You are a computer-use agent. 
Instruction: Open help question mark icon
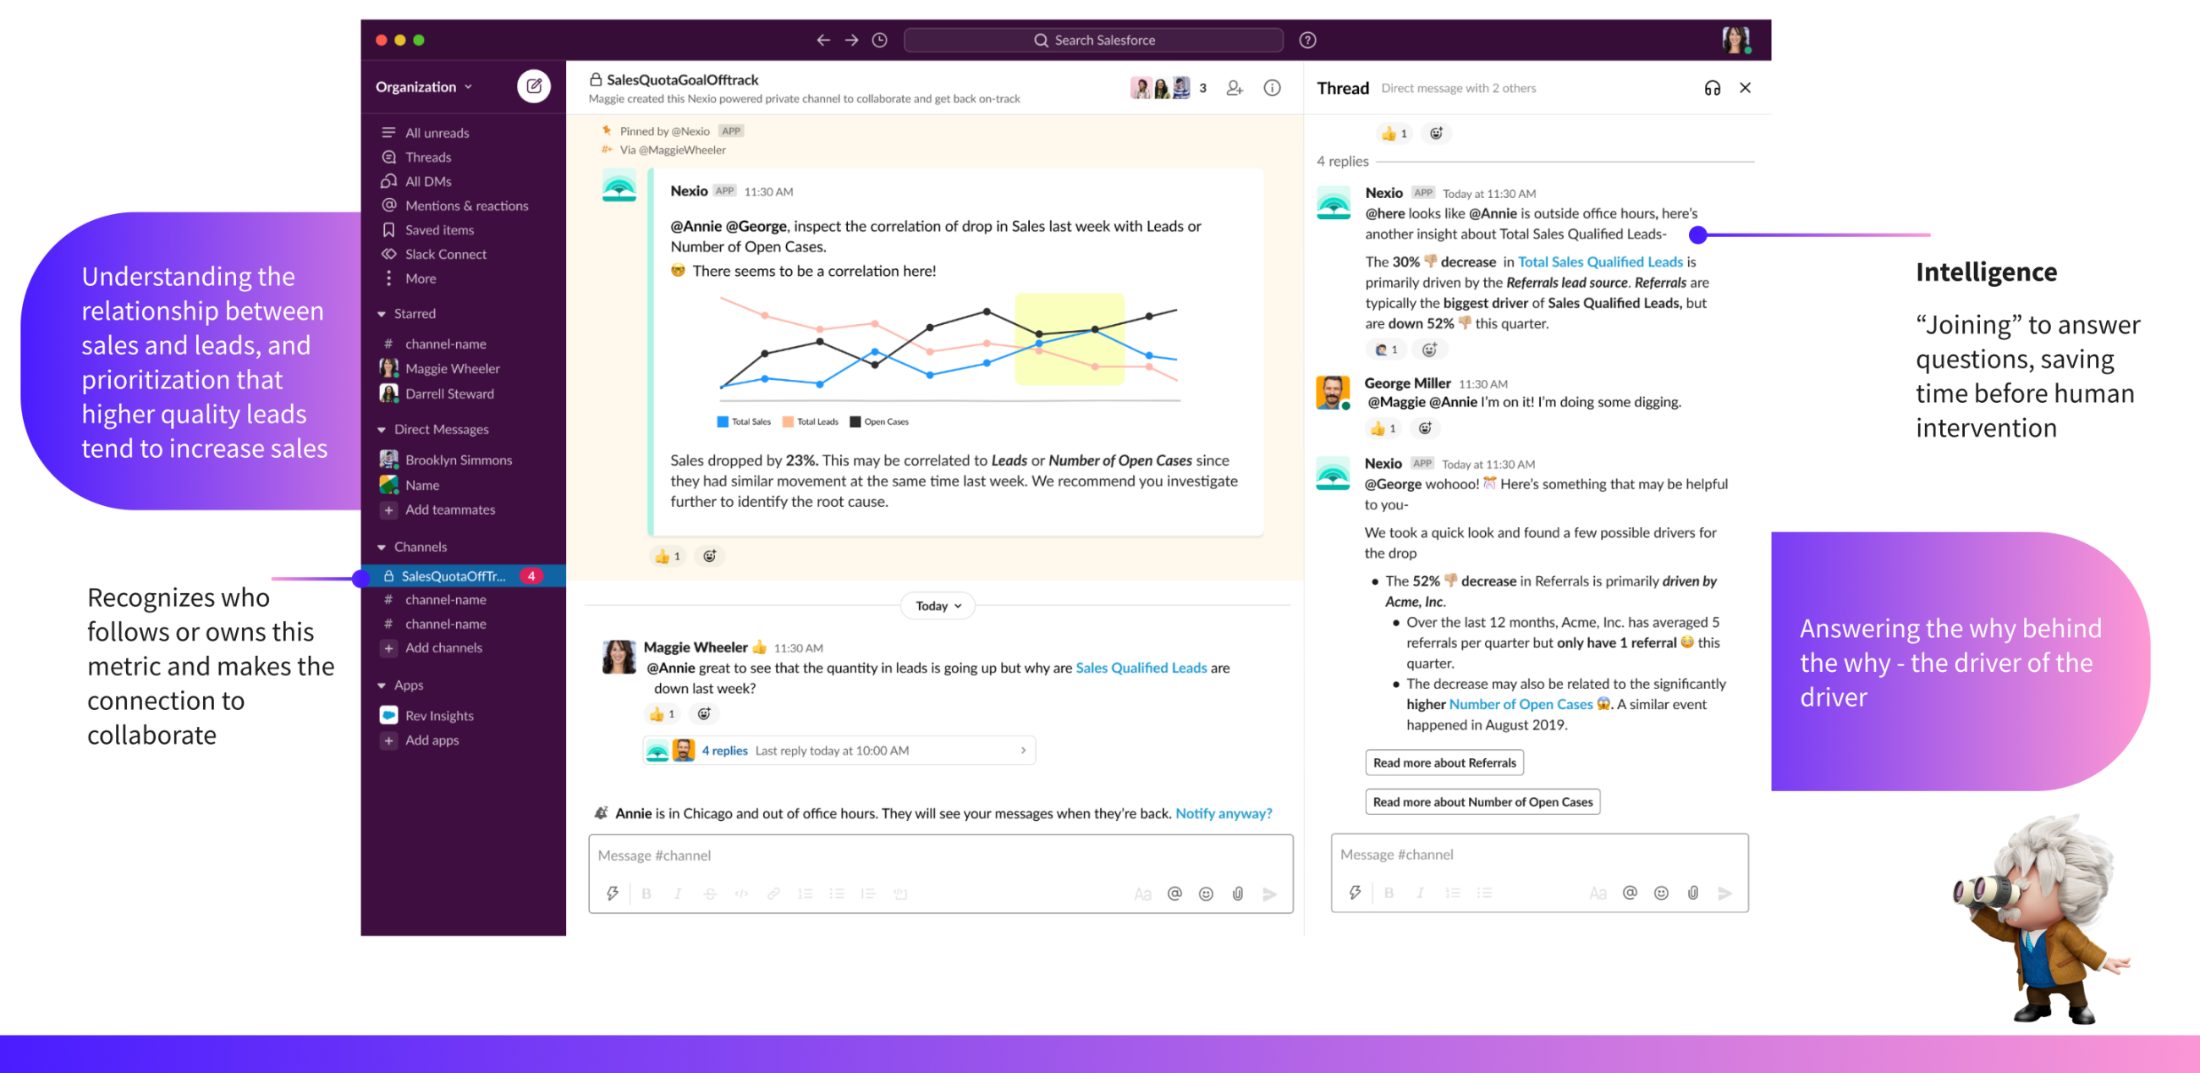1307,40
